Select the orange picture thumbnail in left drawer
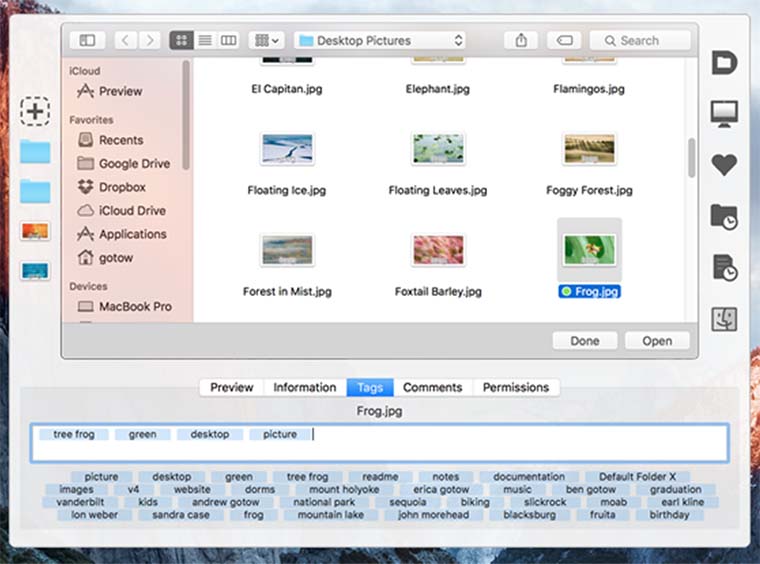Screen dimensions: 760x564 click(x=35, y=231)
